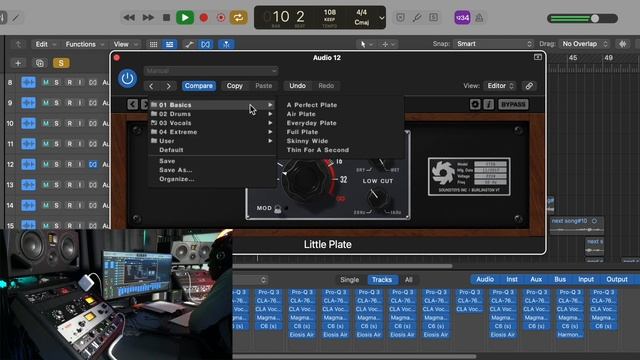Screen dimensions: 640x360
Task: Toggle the global Solo S button
Action: [x=61, y=63]
